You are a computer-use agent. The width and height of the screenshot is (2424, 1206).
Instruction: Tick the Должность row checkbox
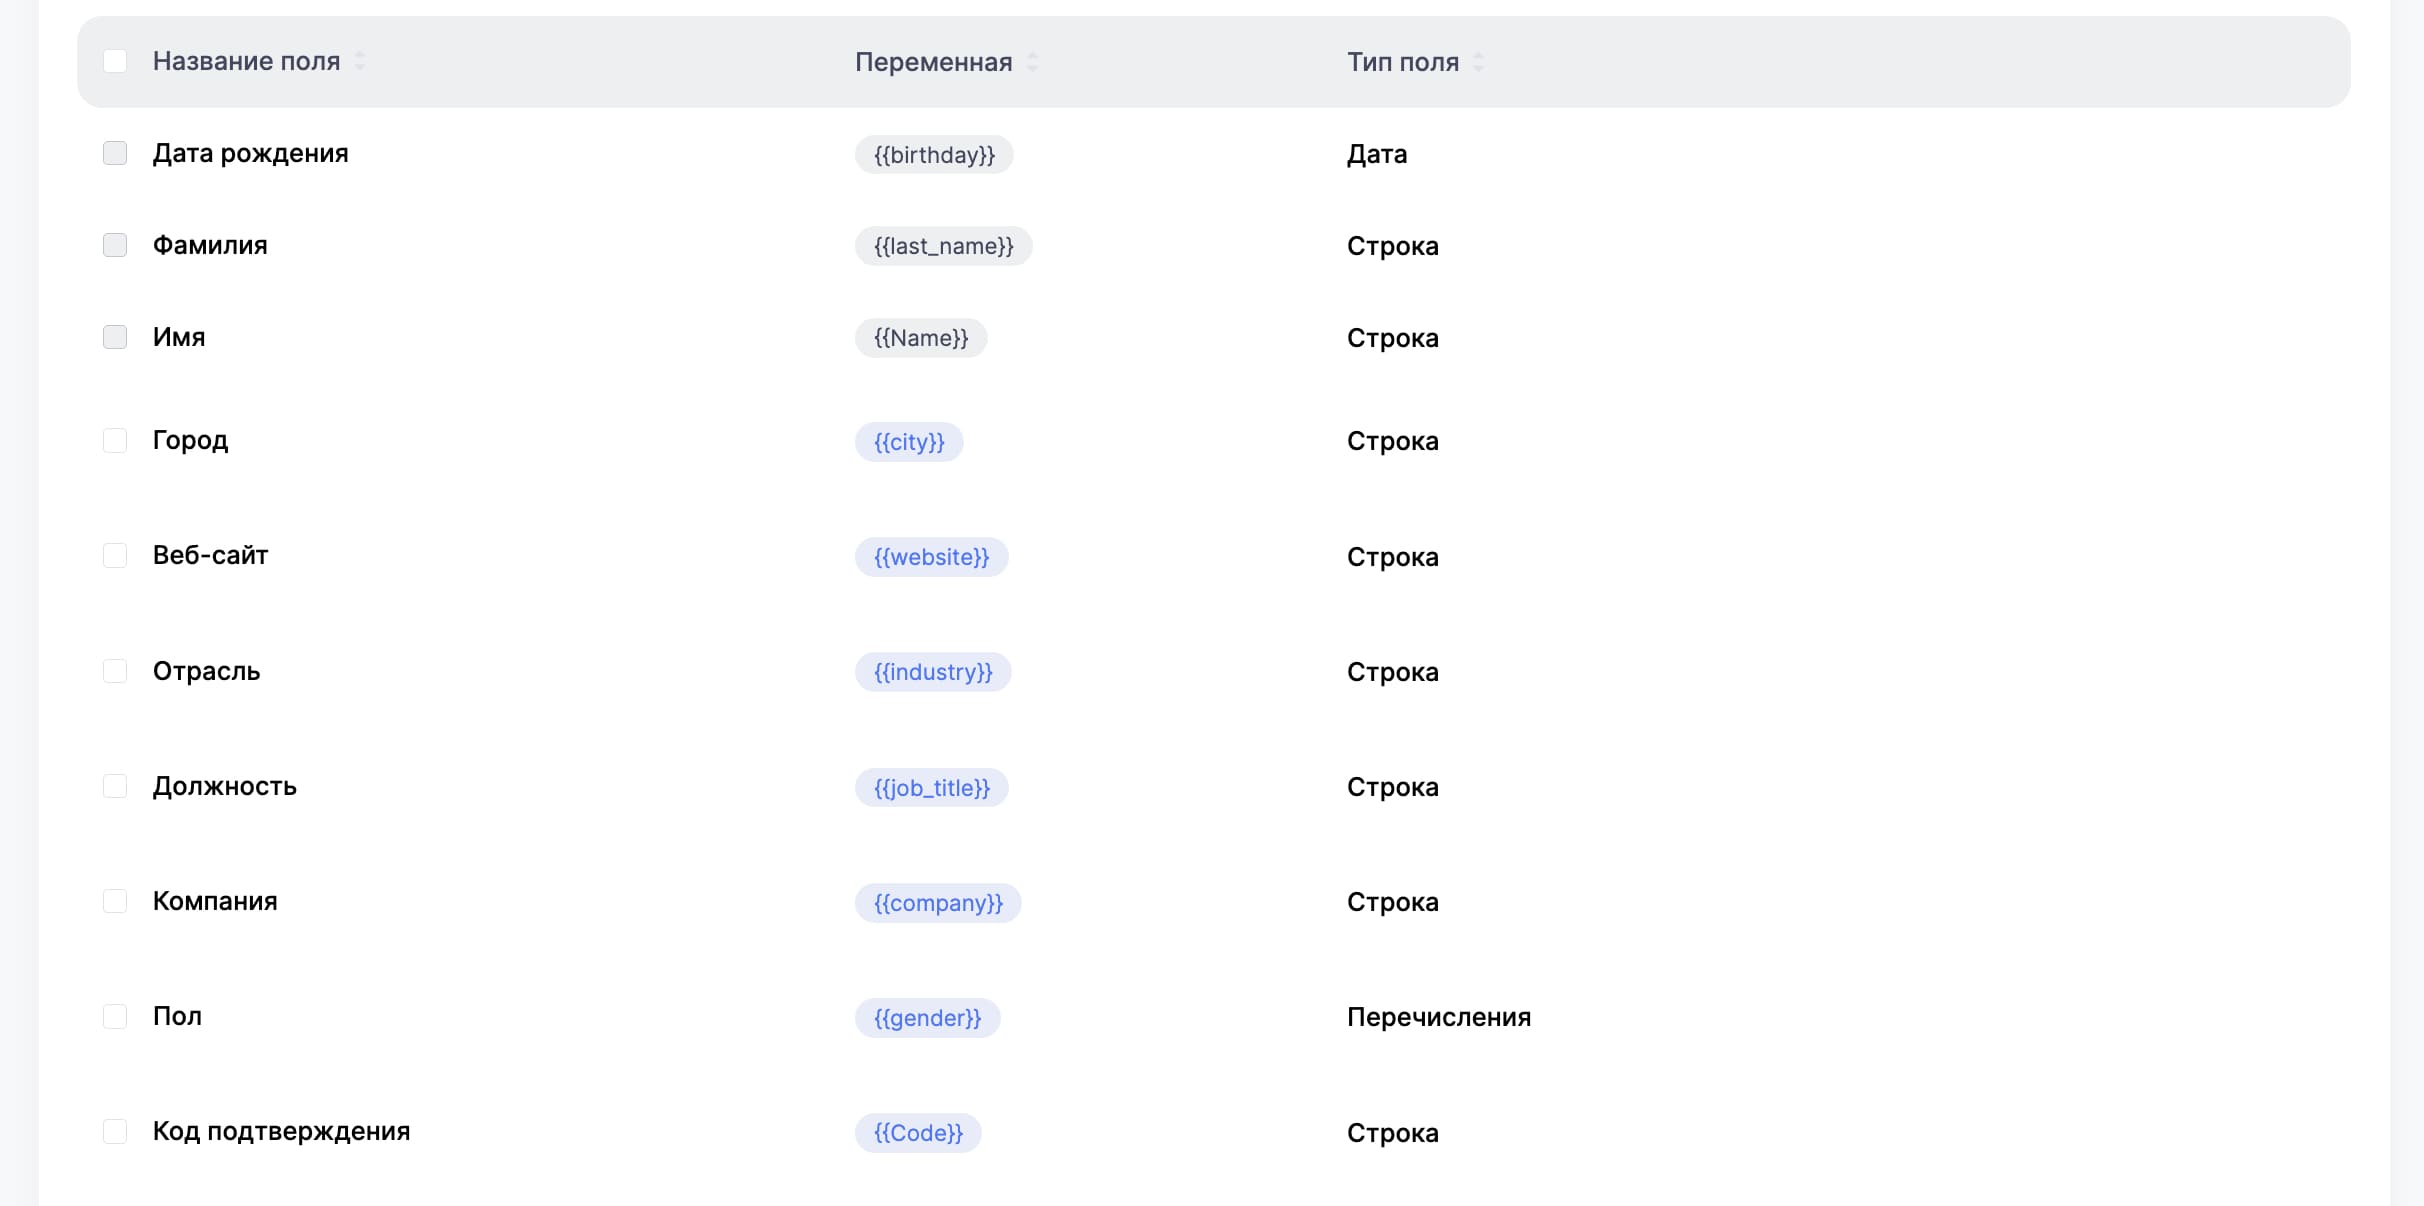(115, 786)
